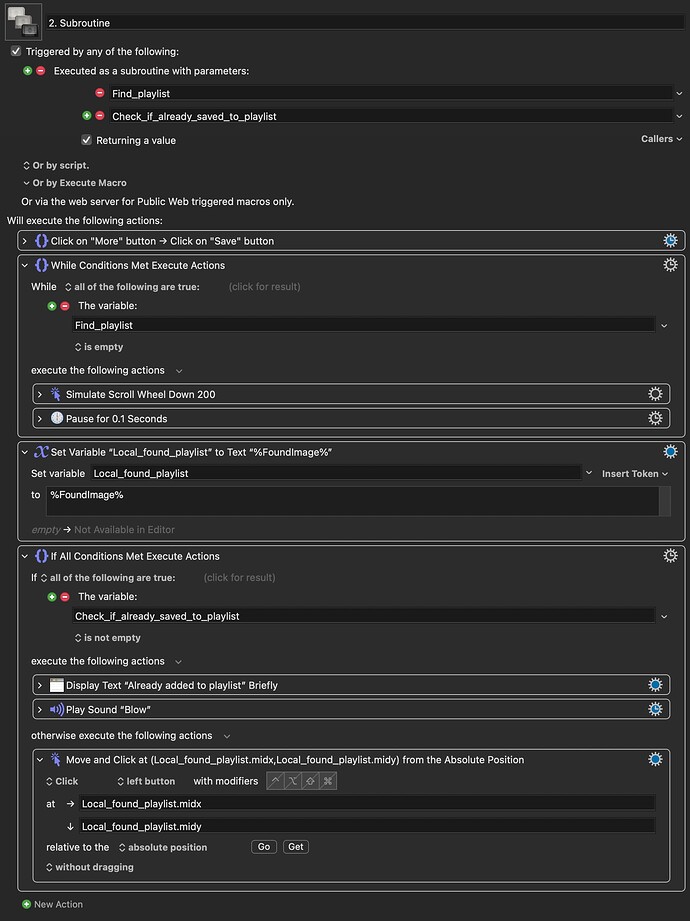The width and height of the screenshot is (690, 921).
Task: Uncheck the "Returning a value" checkbox
Action: (86, 140)
